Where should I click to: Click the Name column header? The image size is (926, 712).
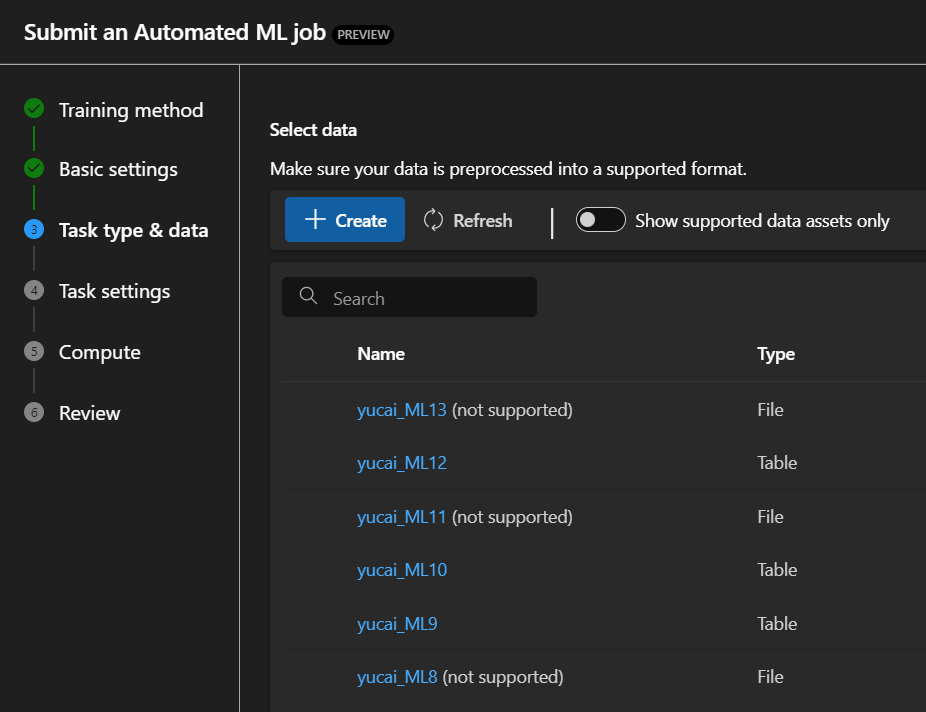click(380, 354)
